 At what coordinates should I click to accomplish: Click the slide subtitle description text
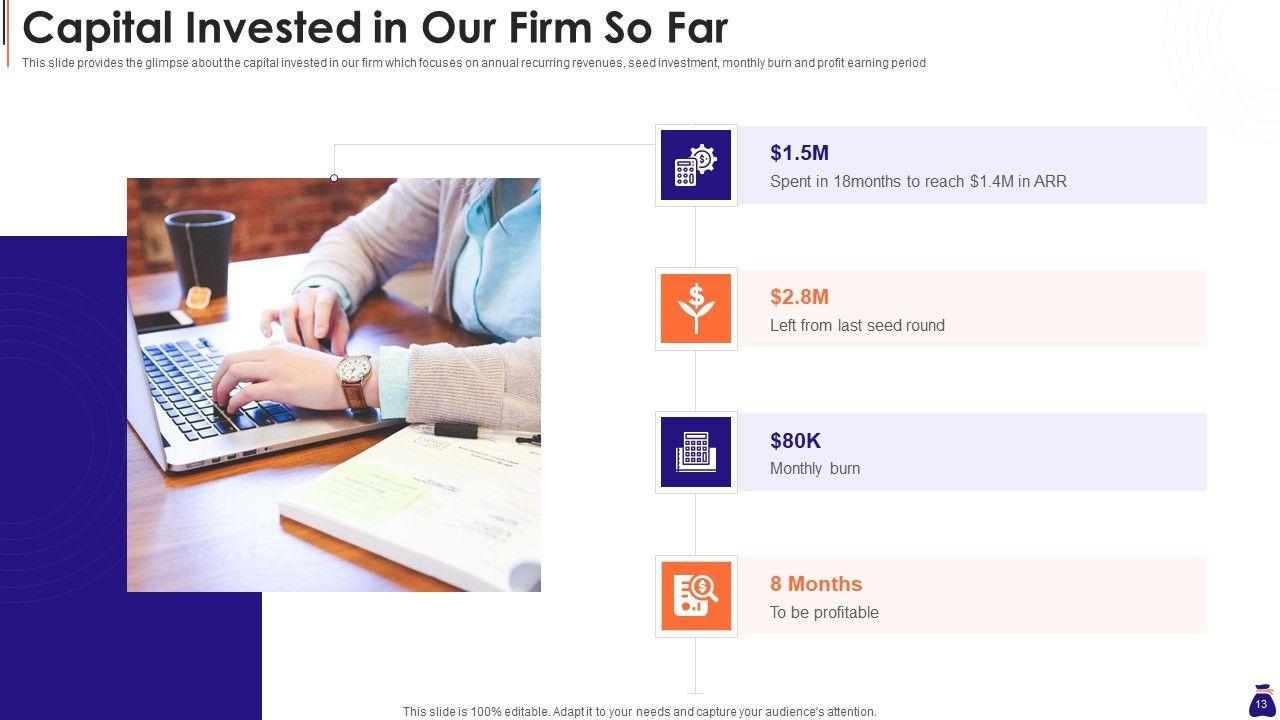click(474, 63)
